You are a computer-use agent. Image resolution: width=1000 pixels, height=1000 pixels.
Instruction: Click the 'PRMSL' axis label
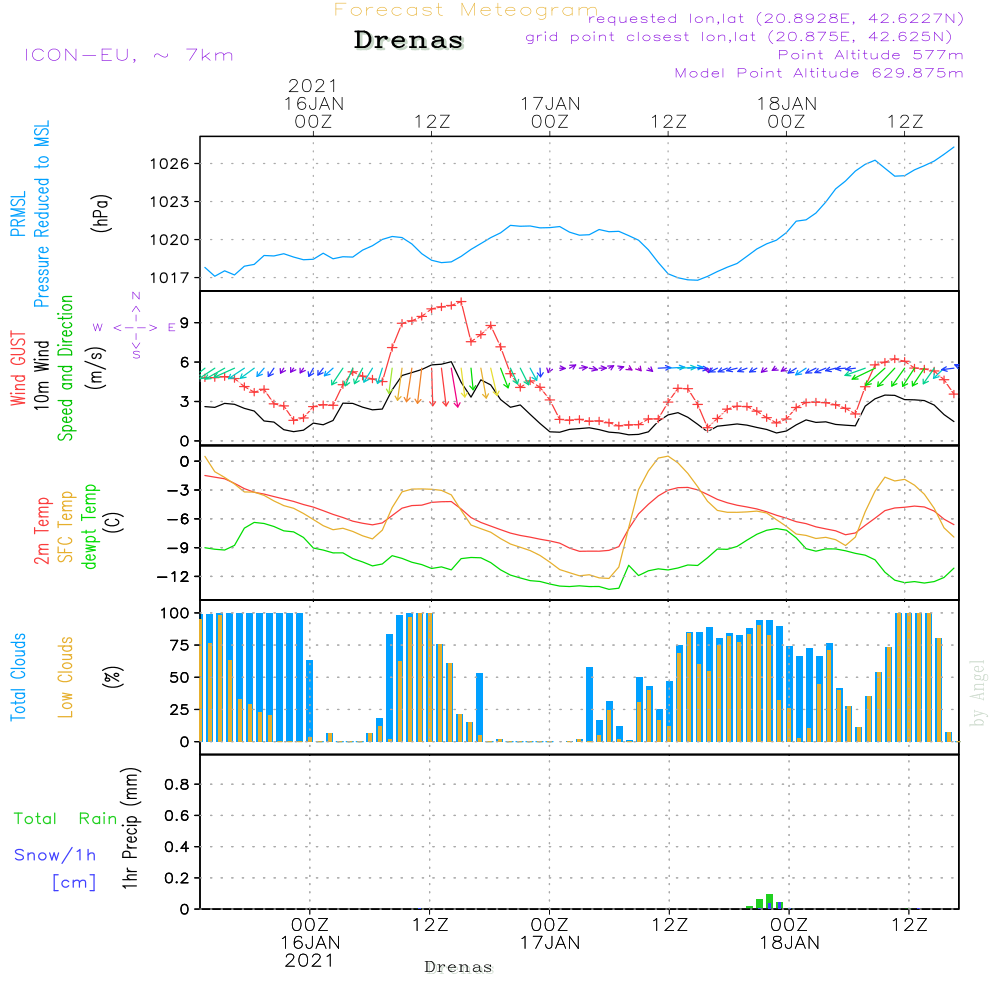pyautogui.click(x=18, y=214)
